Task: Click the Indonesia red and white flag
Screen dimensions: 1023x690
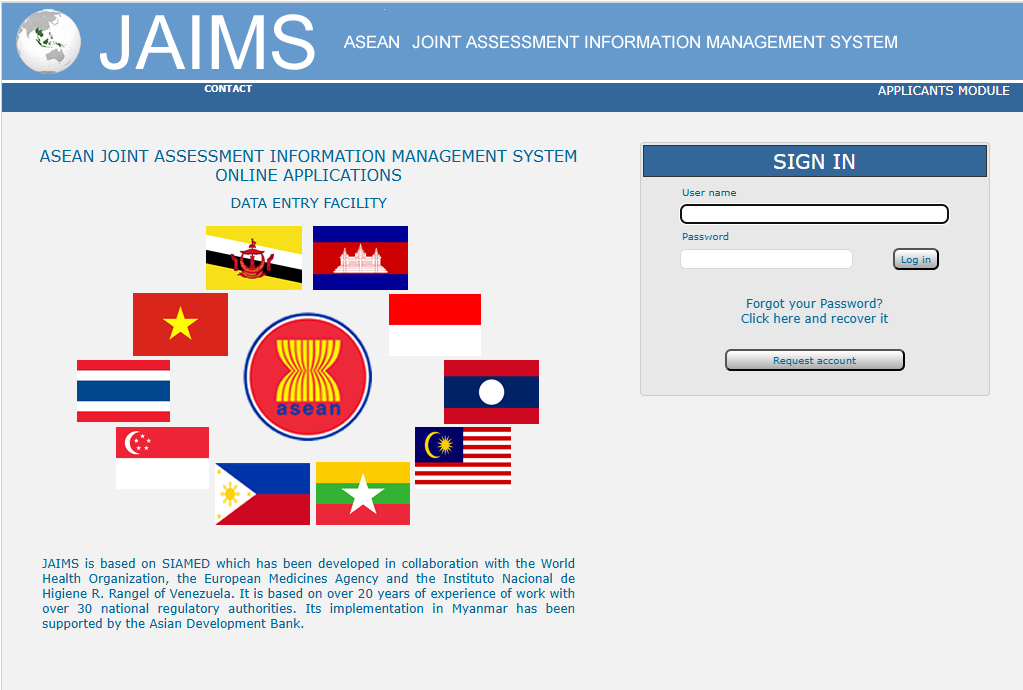Action: click(x=435, y=325)
